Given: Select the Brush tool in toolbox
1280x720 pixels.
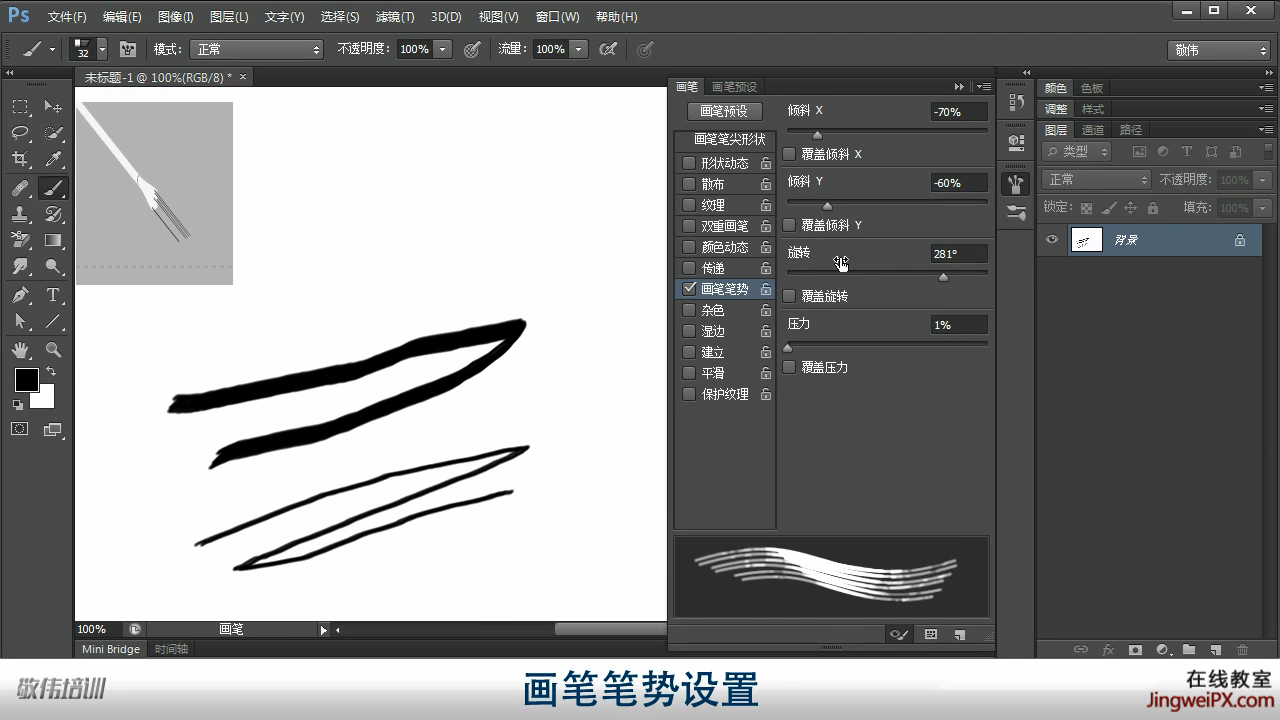Looking at the screenshot, I should coord(53,187).
